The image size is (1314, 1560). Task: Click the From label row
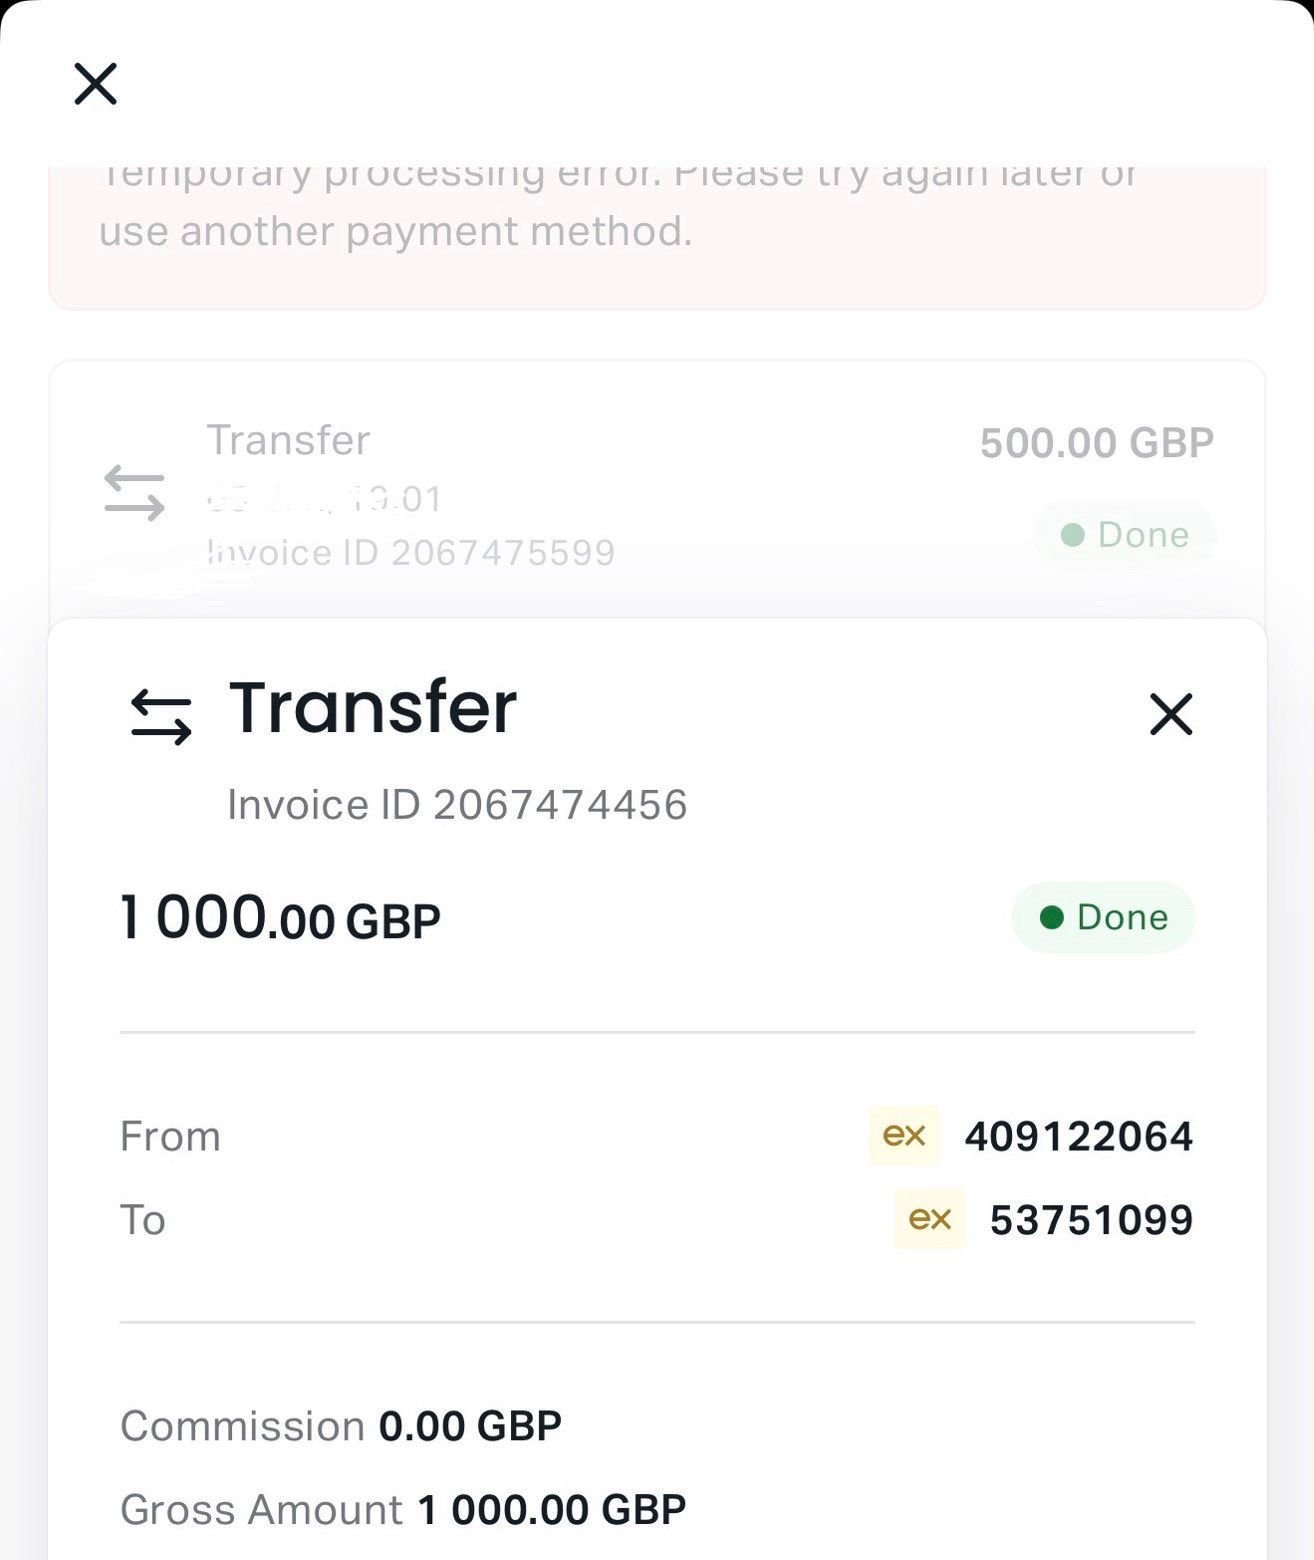[170, 1137]
